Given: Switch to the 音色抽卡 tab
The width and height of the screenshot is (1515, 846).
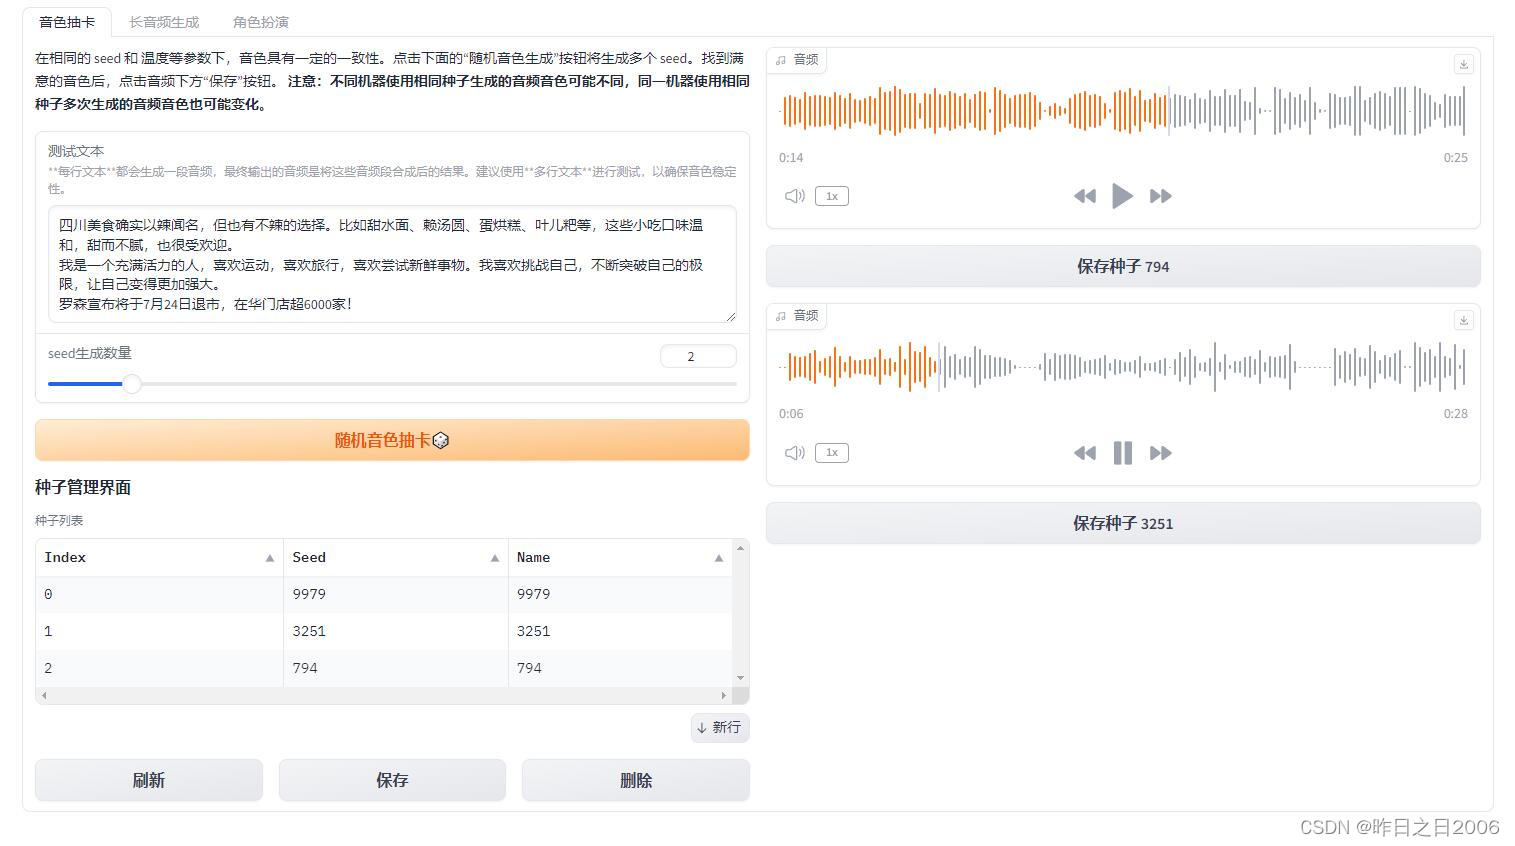Looking at the screenshot, I should pyautogui.click(x=67, y=22).
